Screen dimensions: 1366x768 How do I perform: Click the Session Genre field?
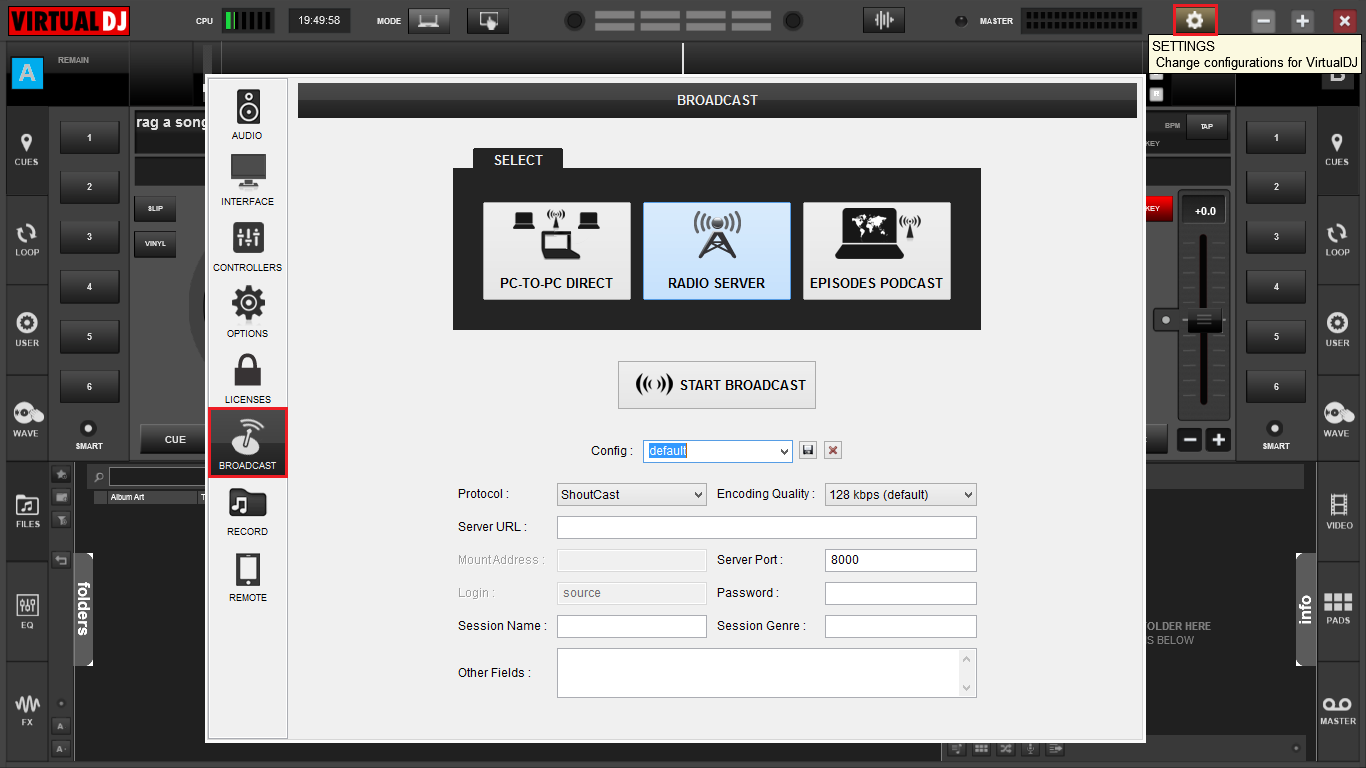click(901, 626)
